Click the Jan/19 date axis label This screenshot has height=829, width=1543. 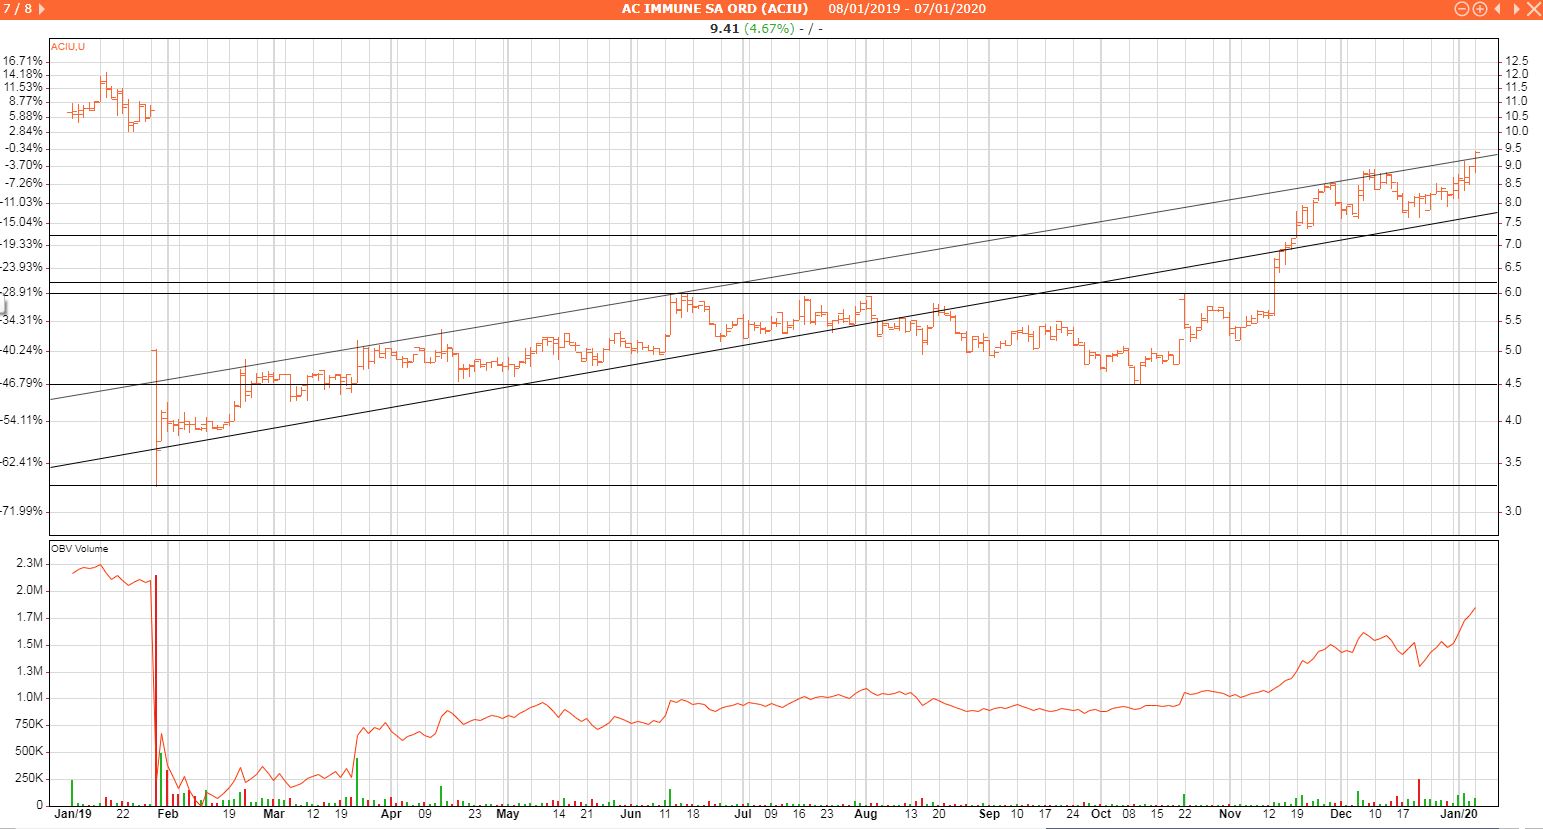tap(72, 814)
